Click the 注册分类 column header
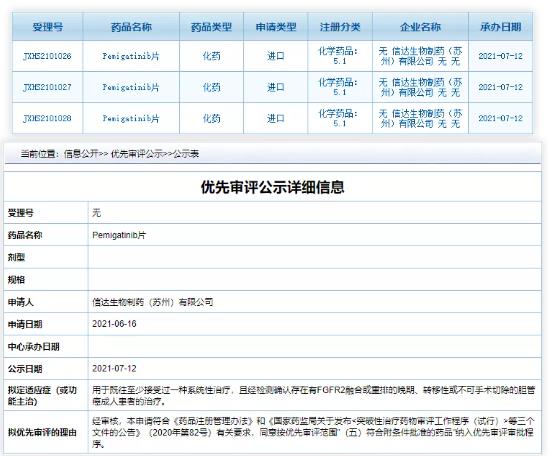Image resolution: width=548 pixels, height=456 pixels. click(340, 27)
